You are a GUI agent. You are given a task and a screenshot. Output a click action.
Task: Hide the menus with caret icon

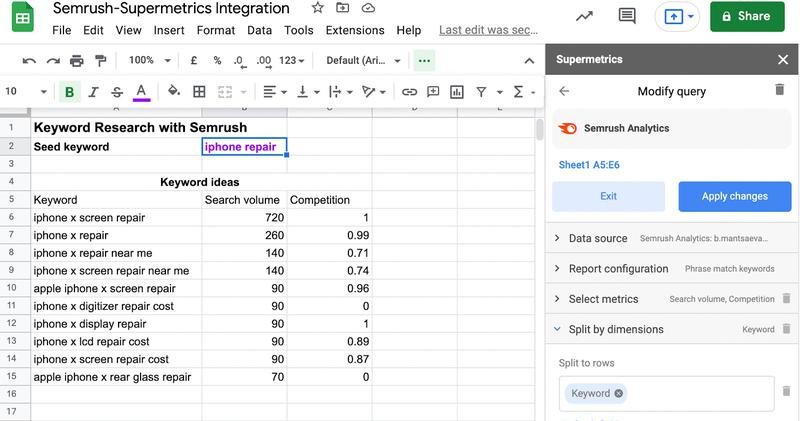pyautogui.click(x=530, y=61)
